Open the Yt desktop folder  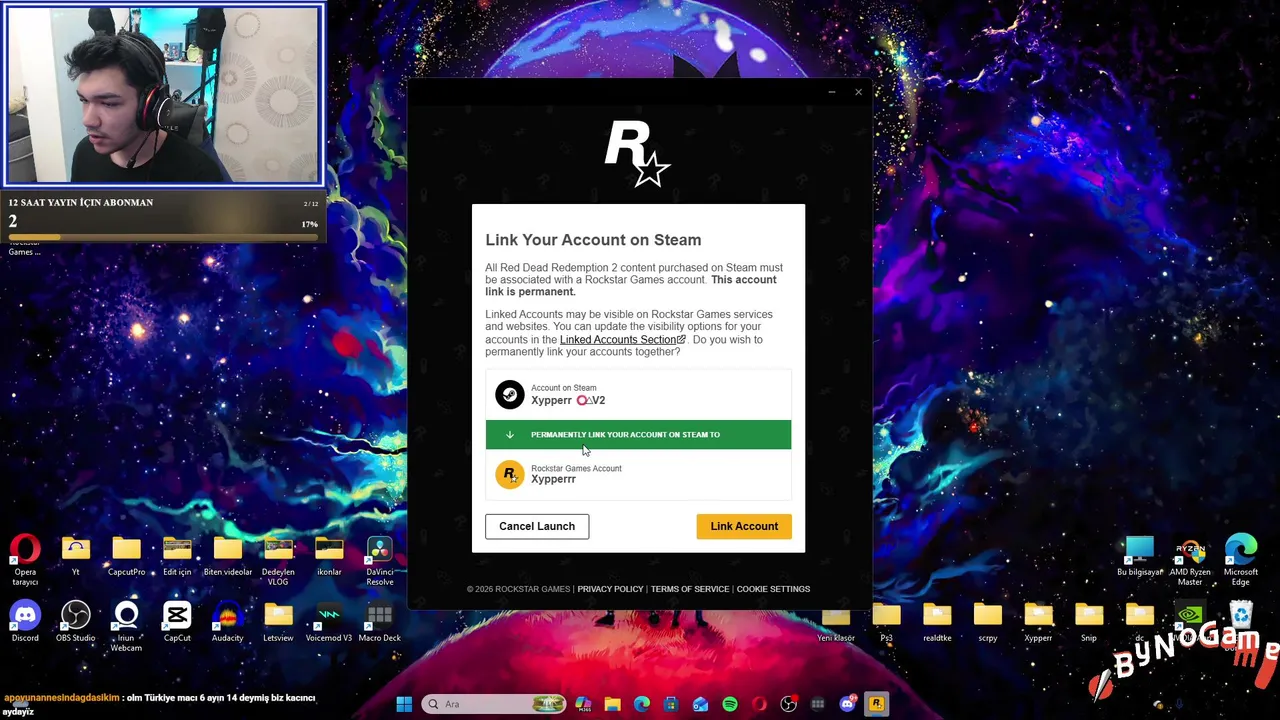pos(76,557)
